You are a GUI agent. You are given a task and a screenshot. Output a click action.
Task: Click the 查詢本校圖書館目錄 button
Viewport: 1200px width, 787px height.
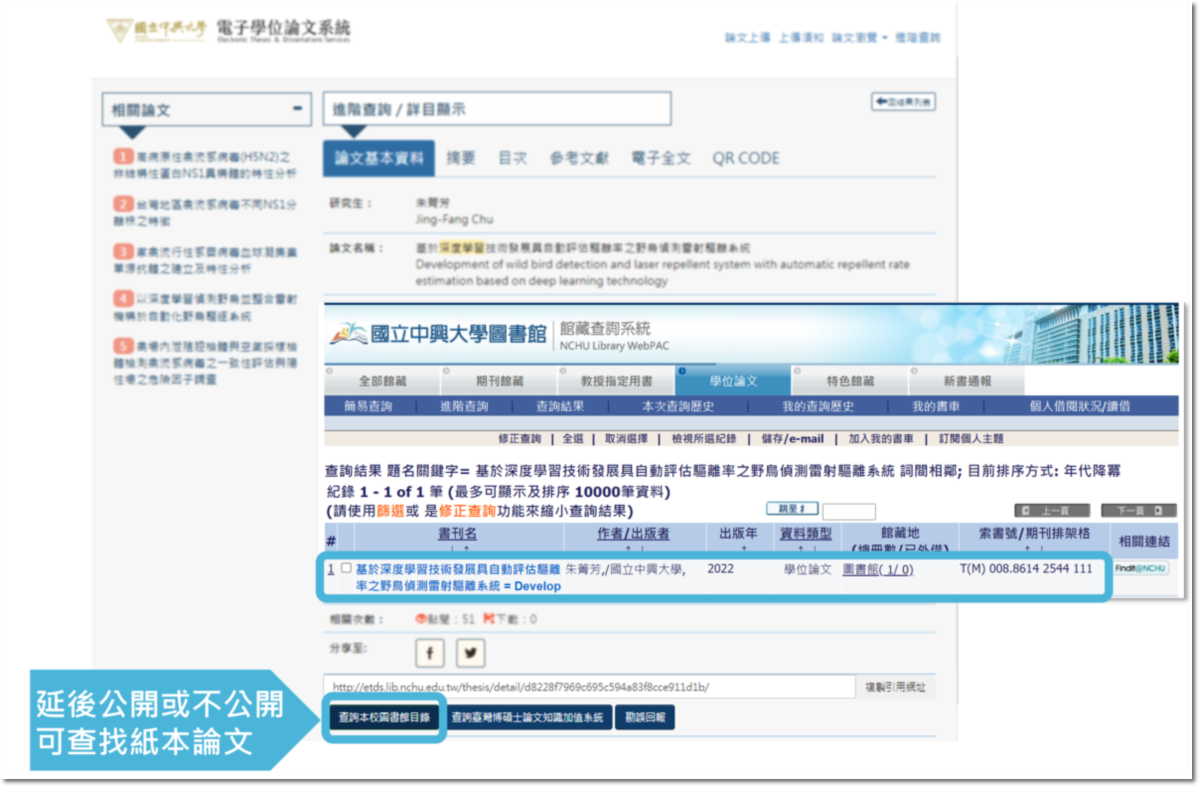coord(384,718)
